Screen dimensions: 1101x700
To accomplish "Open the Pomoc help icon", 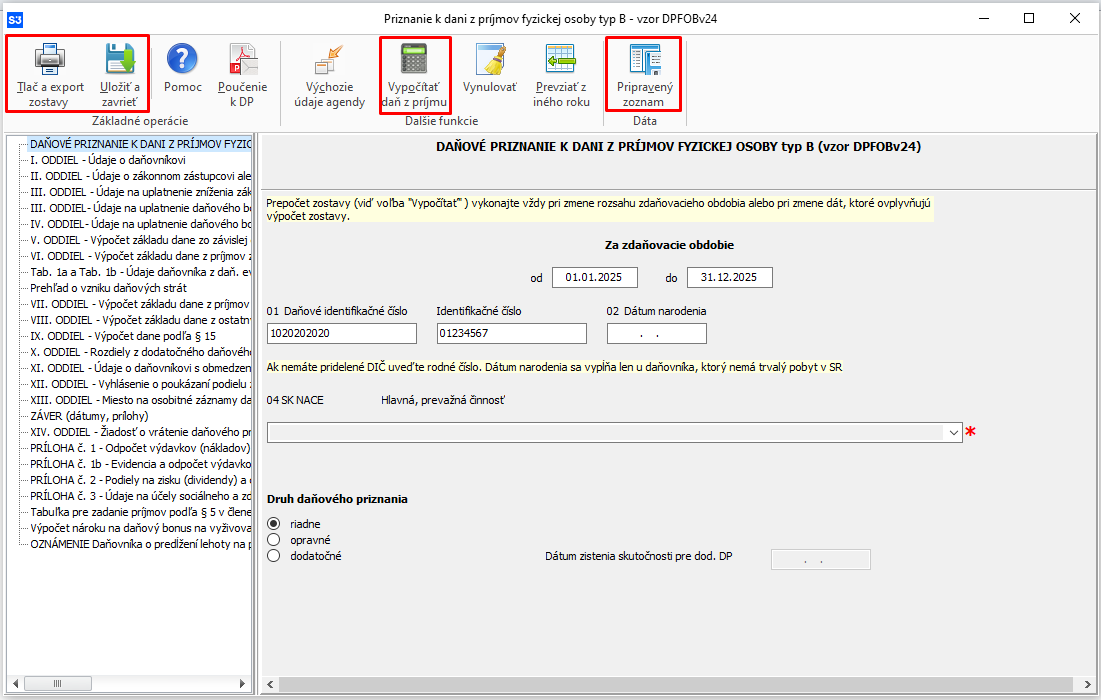I will pyautogui.click(x=183, y=62).
